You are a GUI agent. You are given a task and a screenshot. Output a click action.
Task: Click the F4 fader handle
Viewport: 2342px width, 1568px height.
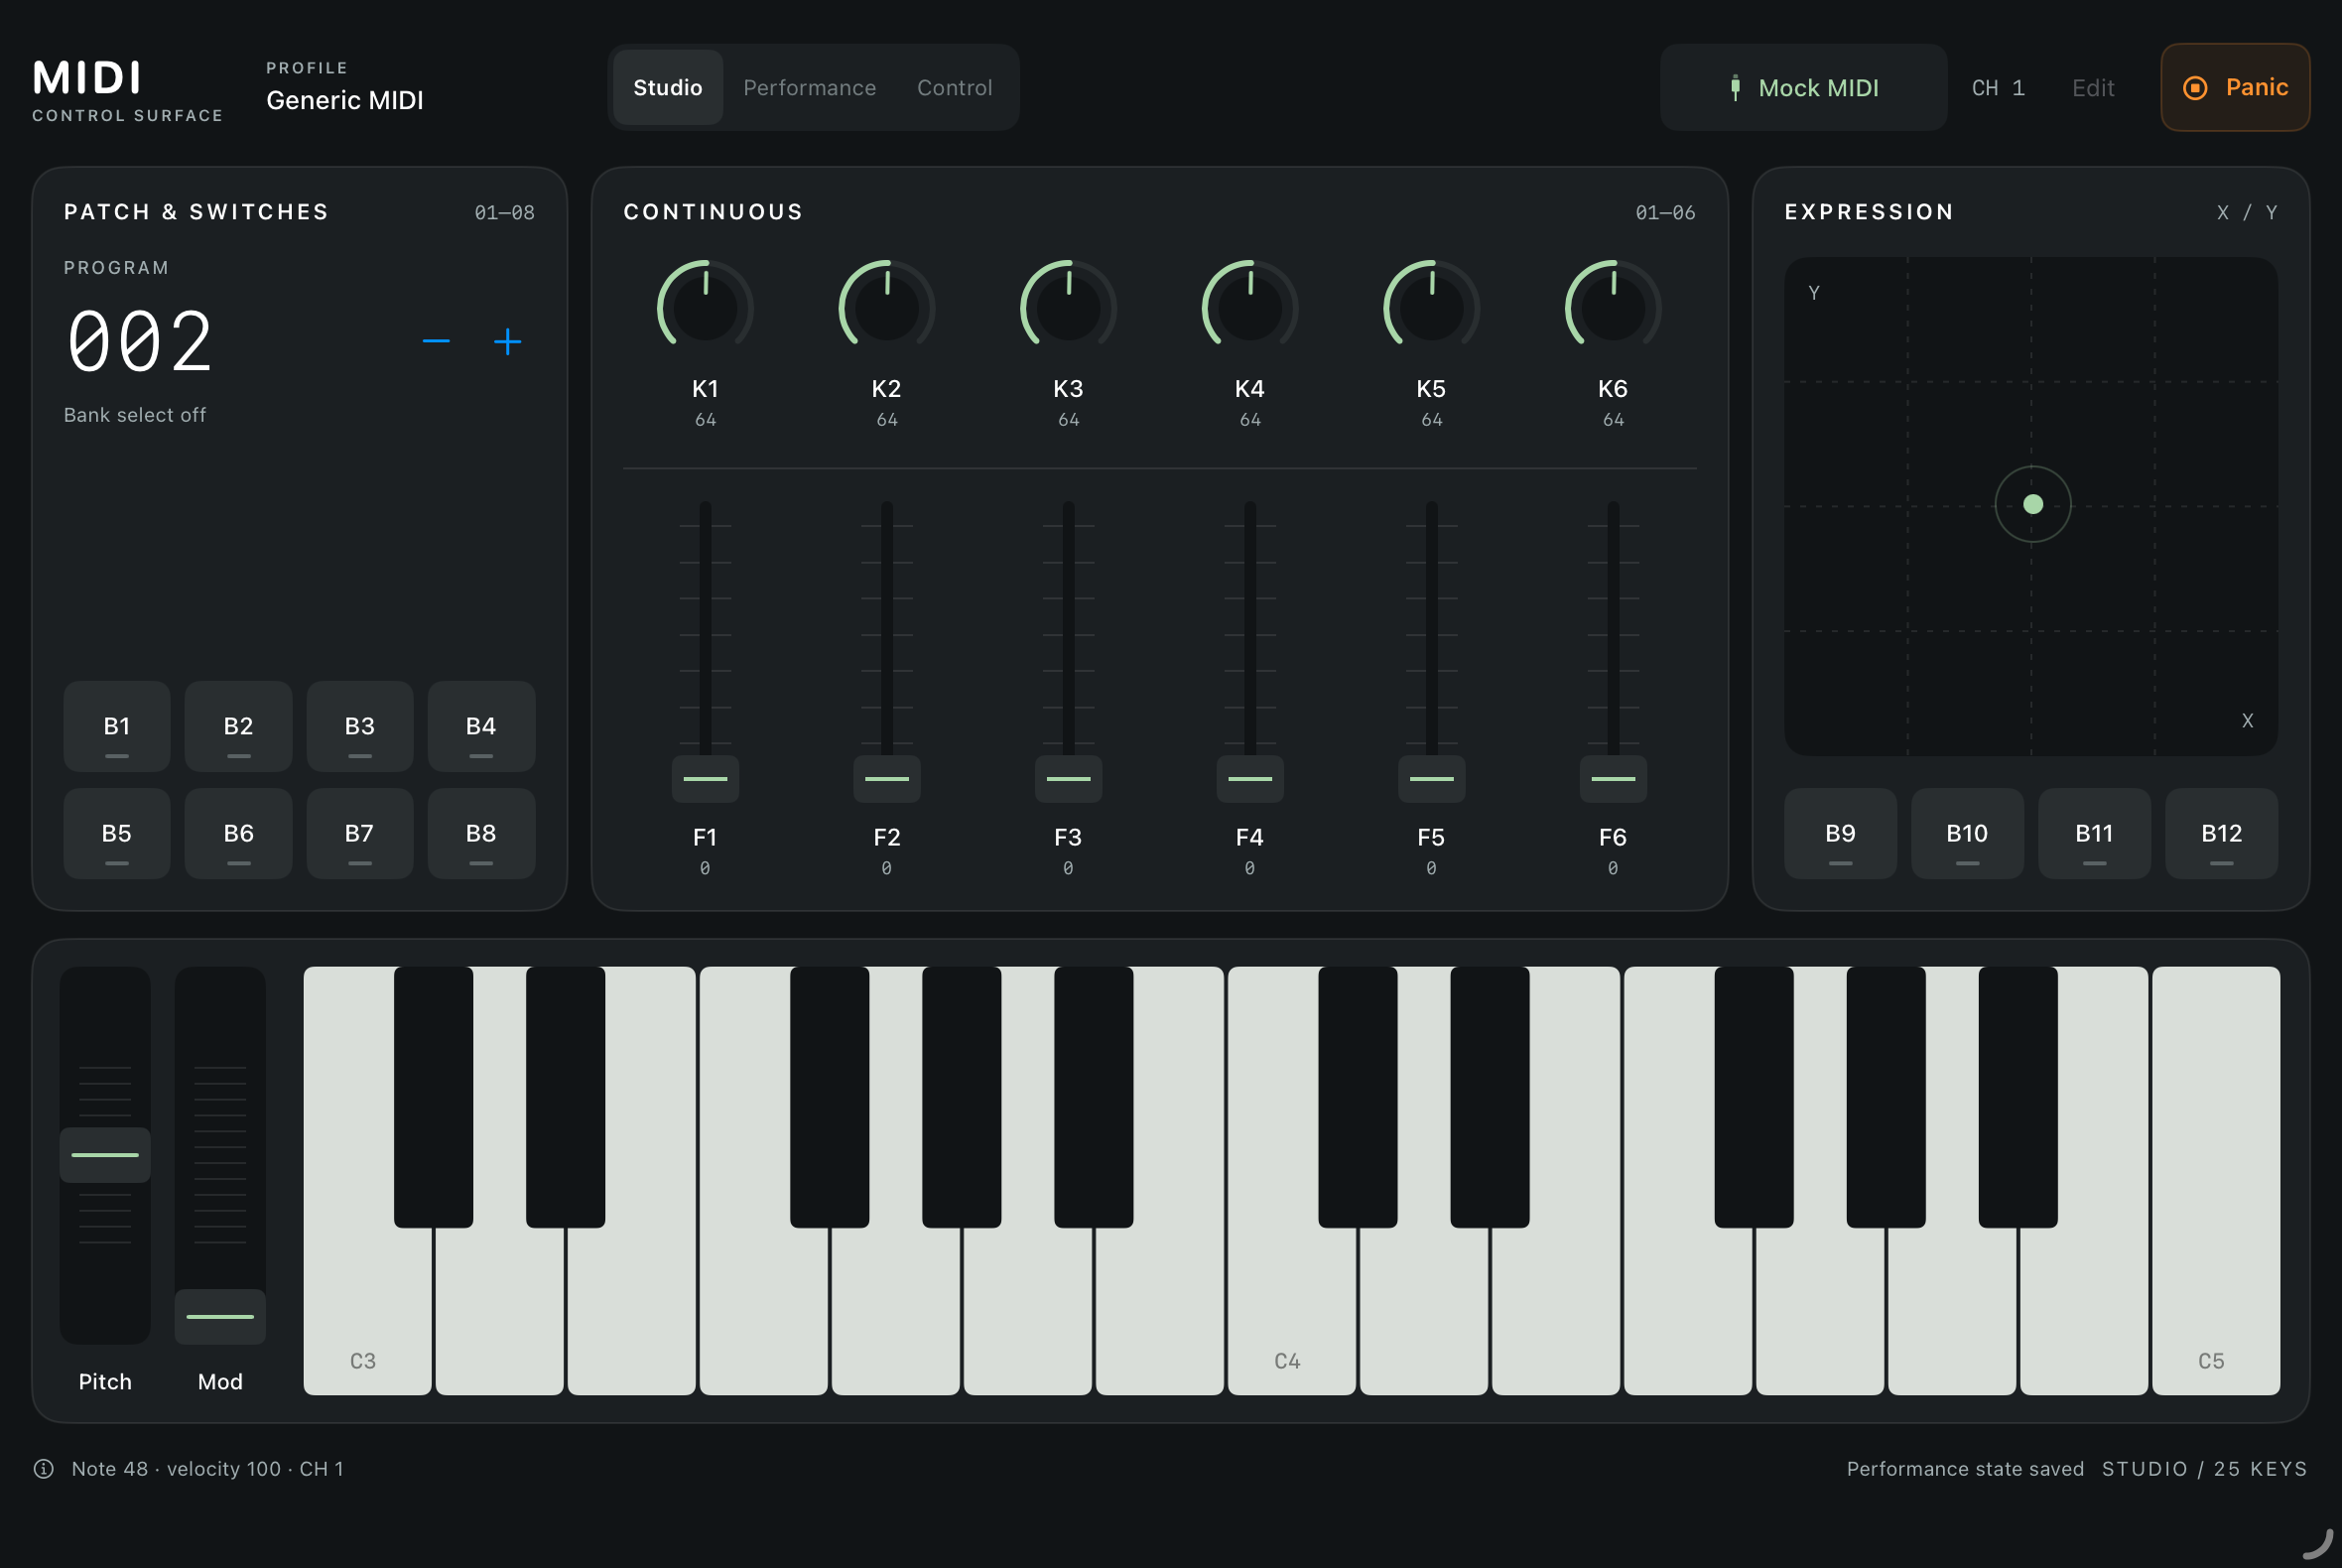pos(1250,779)
